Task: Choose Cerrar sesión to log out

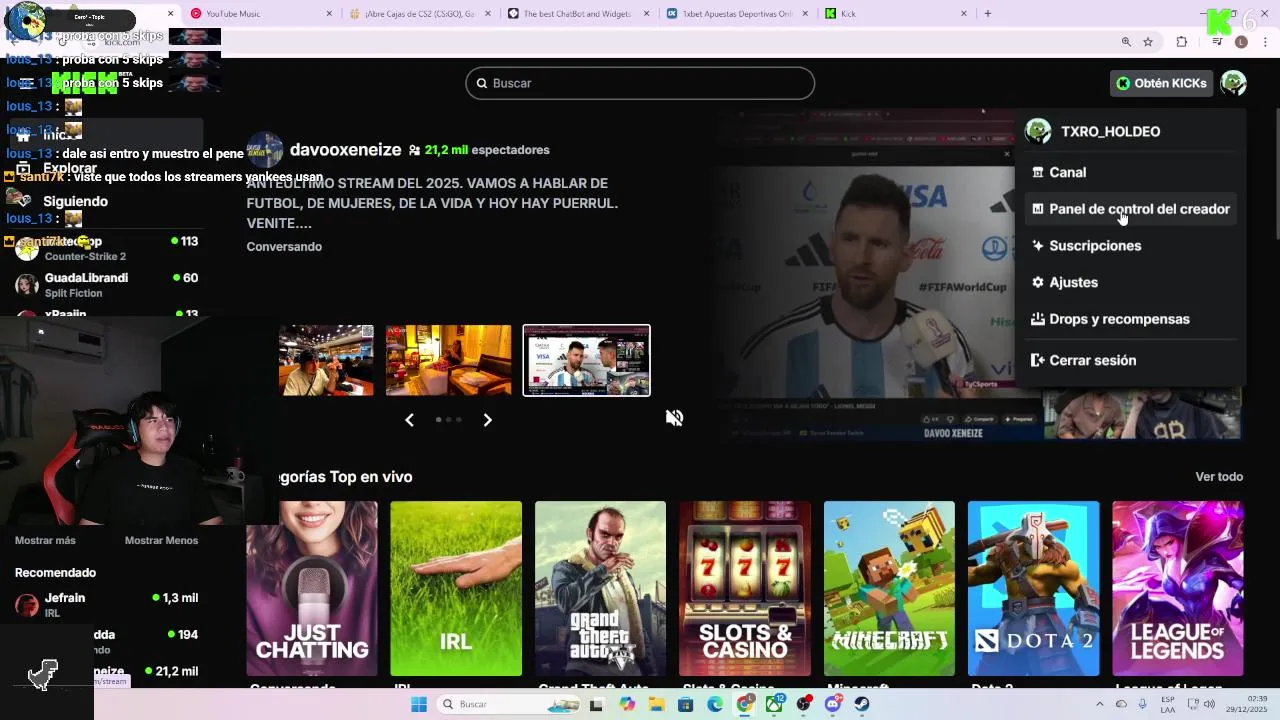Action: pos(1130,360)
